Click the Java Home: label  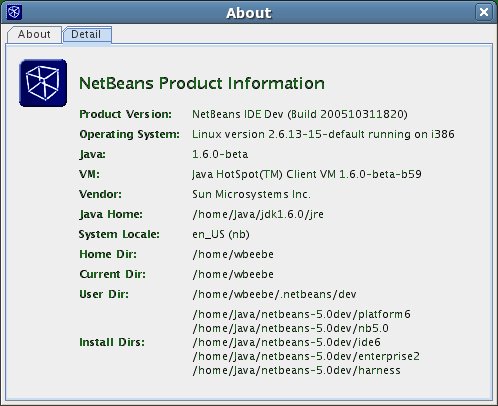tap(111, 214)
